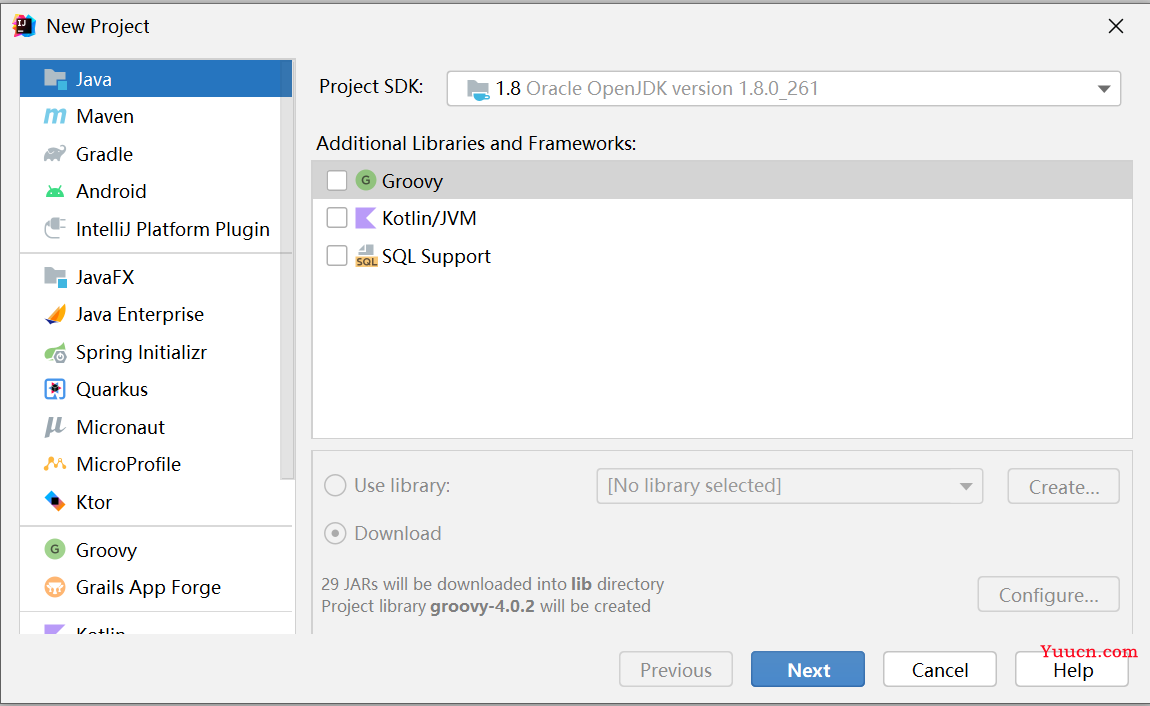Open the No library selected combo box
This screenshot has width=1150, height=706.
tap(789, 486)
